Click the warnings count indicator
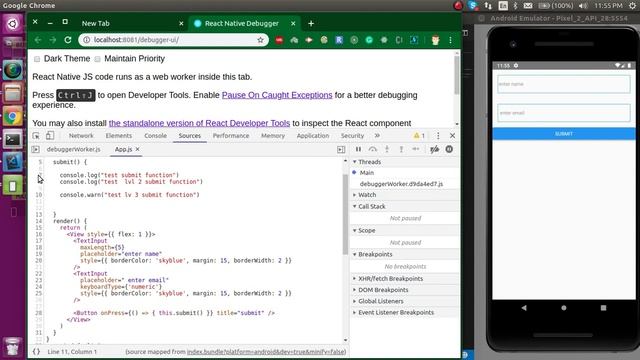This screenshot has width=640, height=360. coord(419,136)
